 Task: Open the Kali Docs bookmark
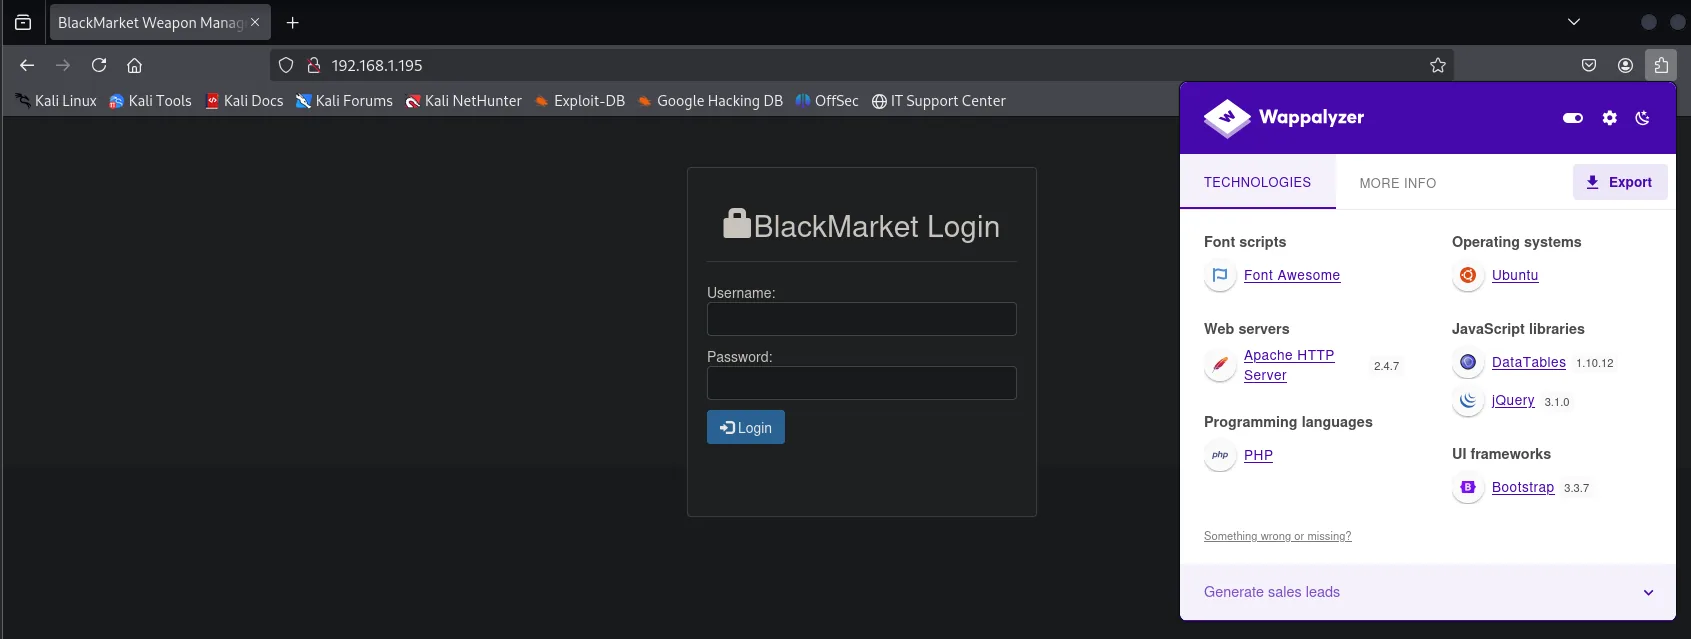(x=244, y=101)
